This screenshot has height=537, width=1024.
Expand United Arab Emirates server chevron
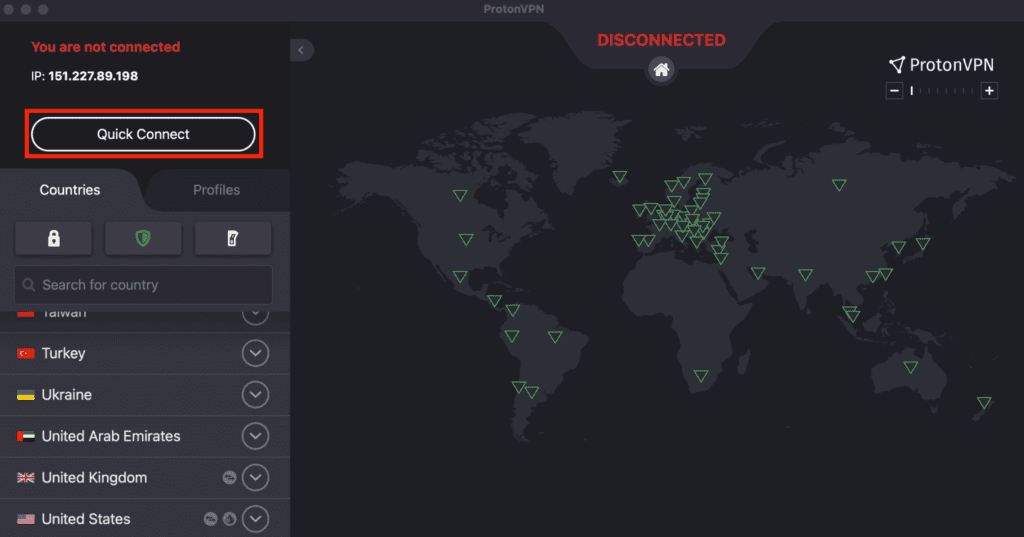255,436
